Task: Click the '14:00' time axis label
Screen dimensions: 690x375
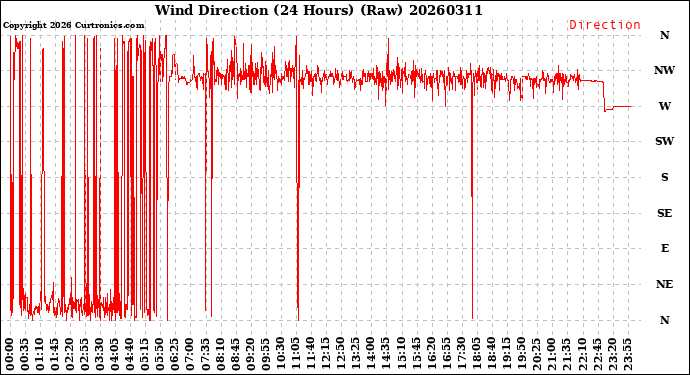Action: (x=371, y=355)
